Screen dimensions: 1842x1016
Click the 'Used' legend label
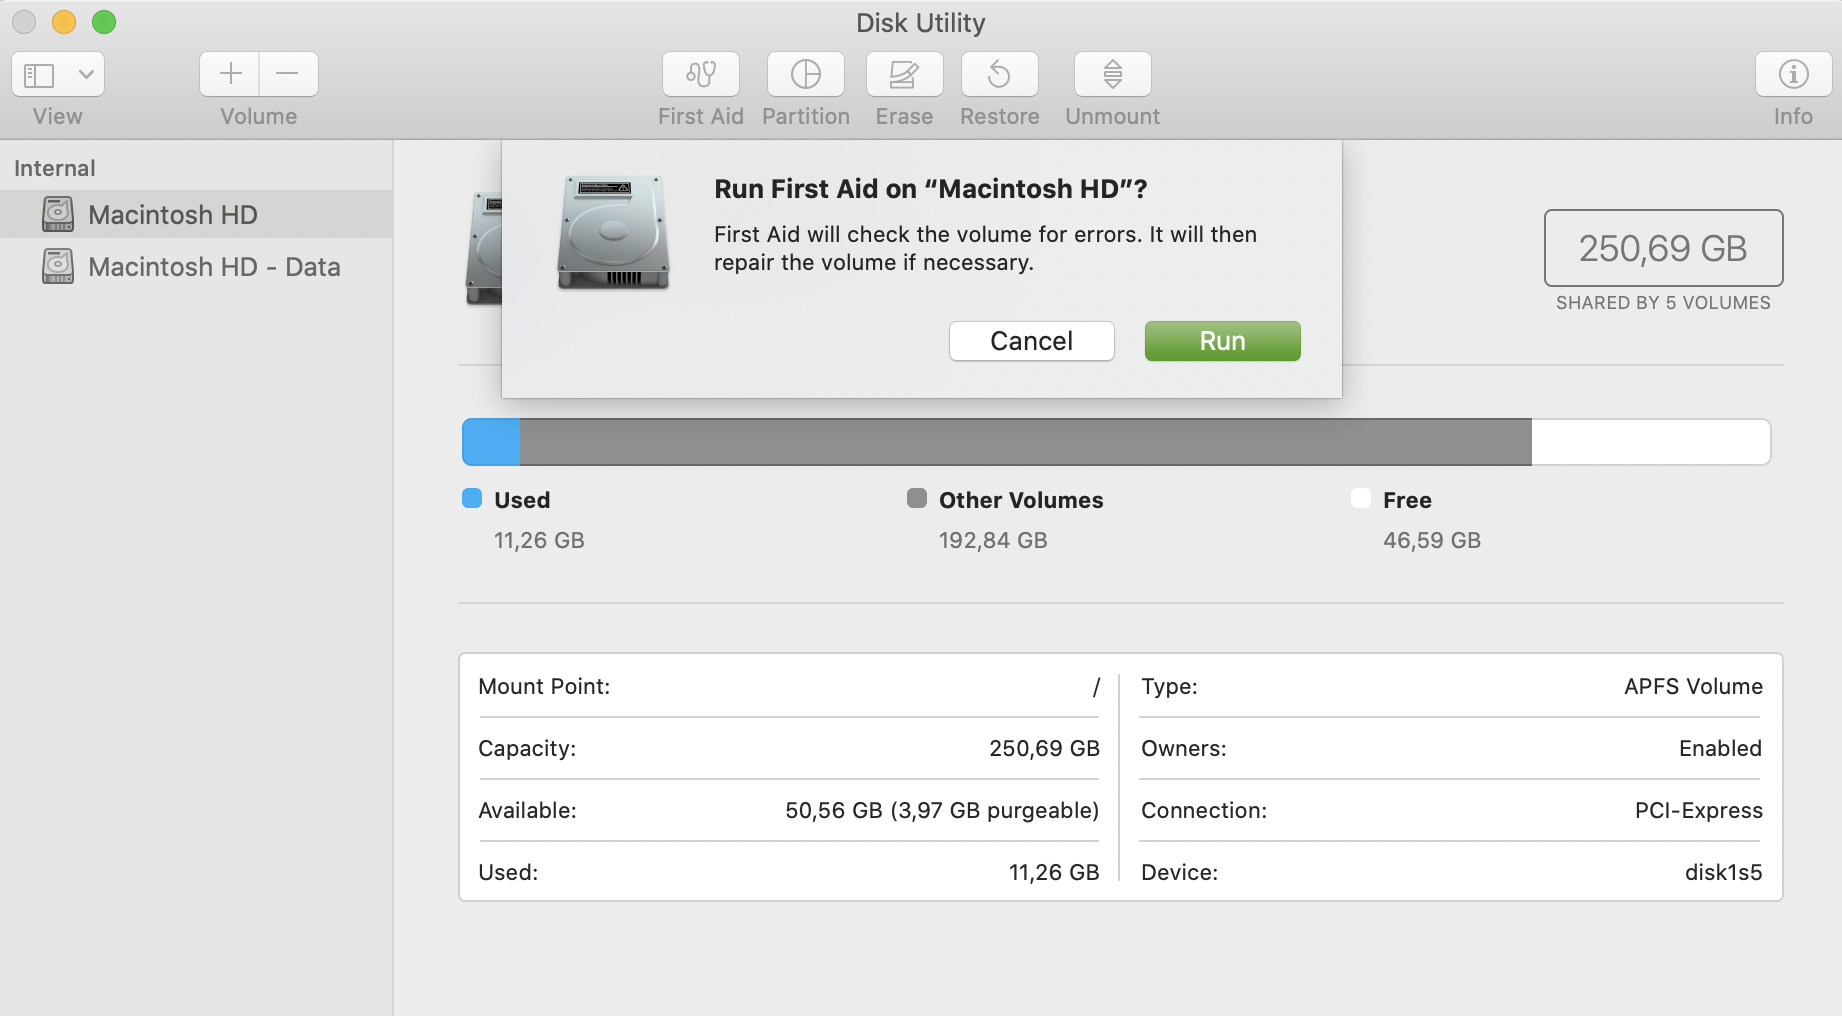click(522, 500)
